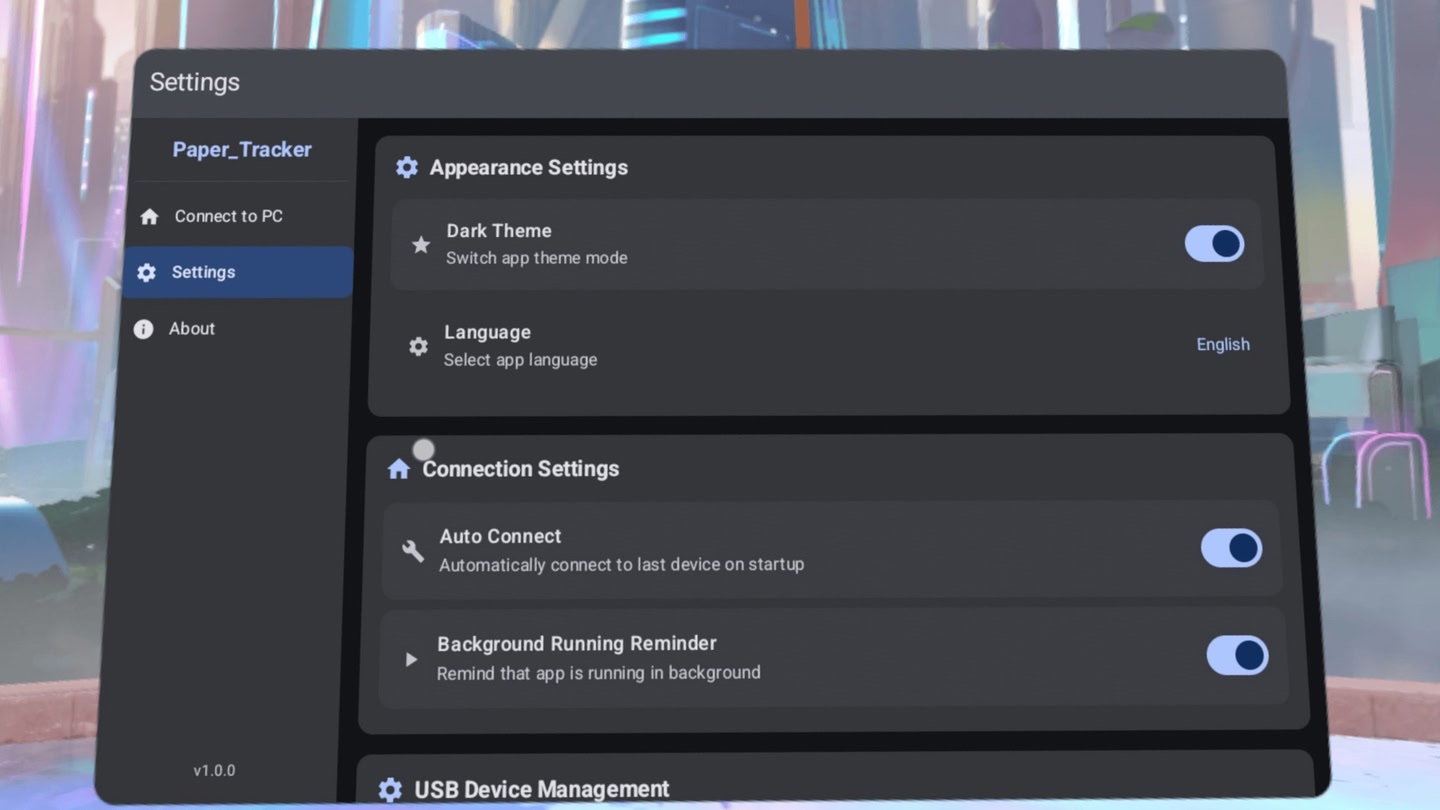1440x810 pixels.
Task: Click the gear icon beside USB Device Management
Action: pyautogui.click(x=390, y=790)
